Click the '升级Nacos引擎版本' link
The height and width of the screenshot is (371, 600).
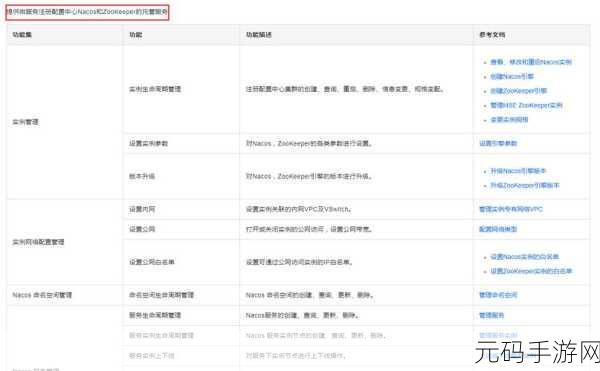coord(518,171)
